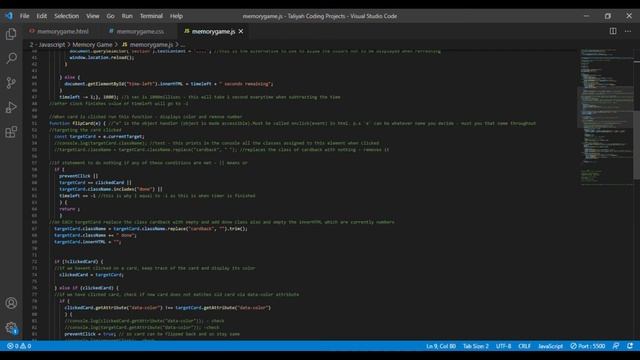Image resolution: width=640 pixels, height=360 pixels.
Task: Click the feedback icon in status bar
Action: click(x=616, y=346)
